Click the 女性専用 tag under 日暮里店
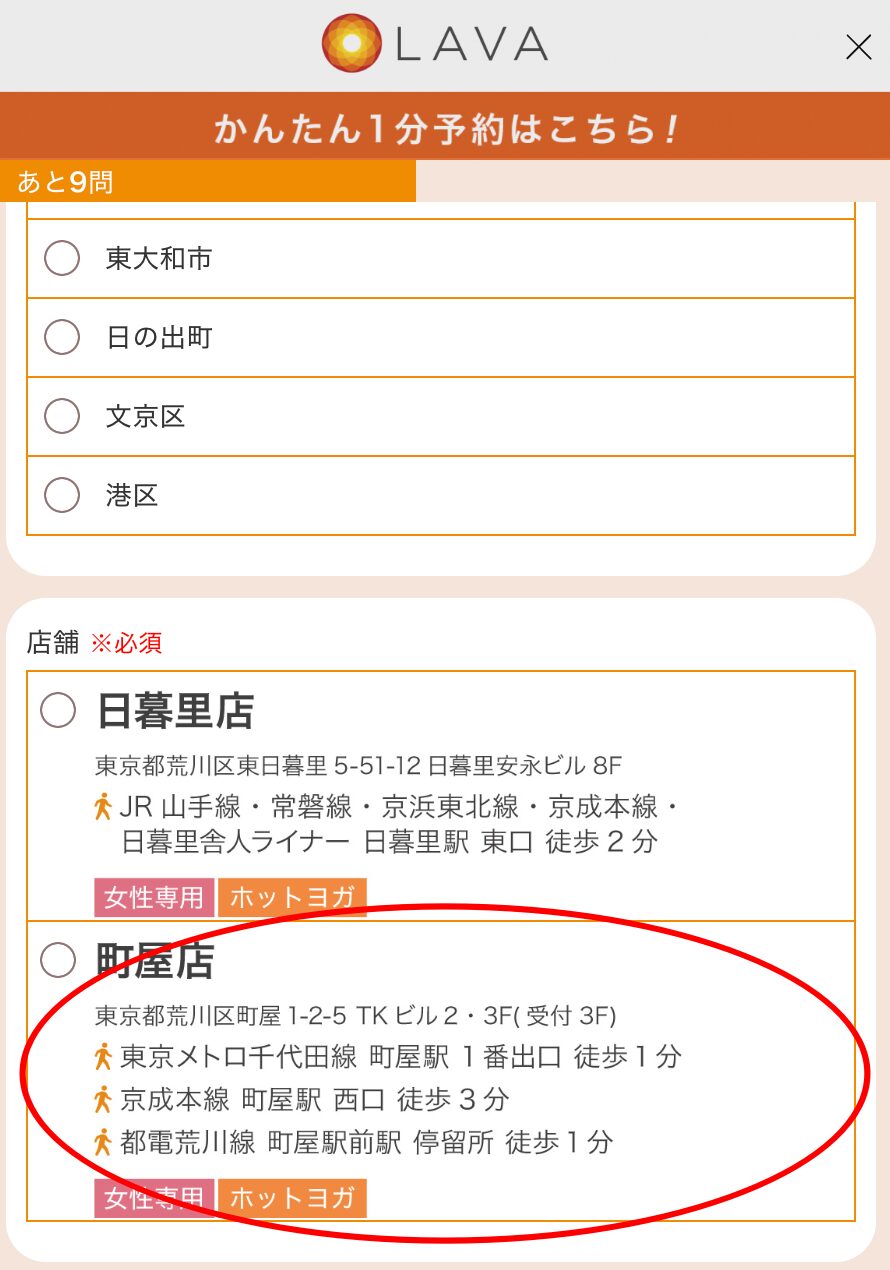890x1270 pixels. [x=154, y=898]
